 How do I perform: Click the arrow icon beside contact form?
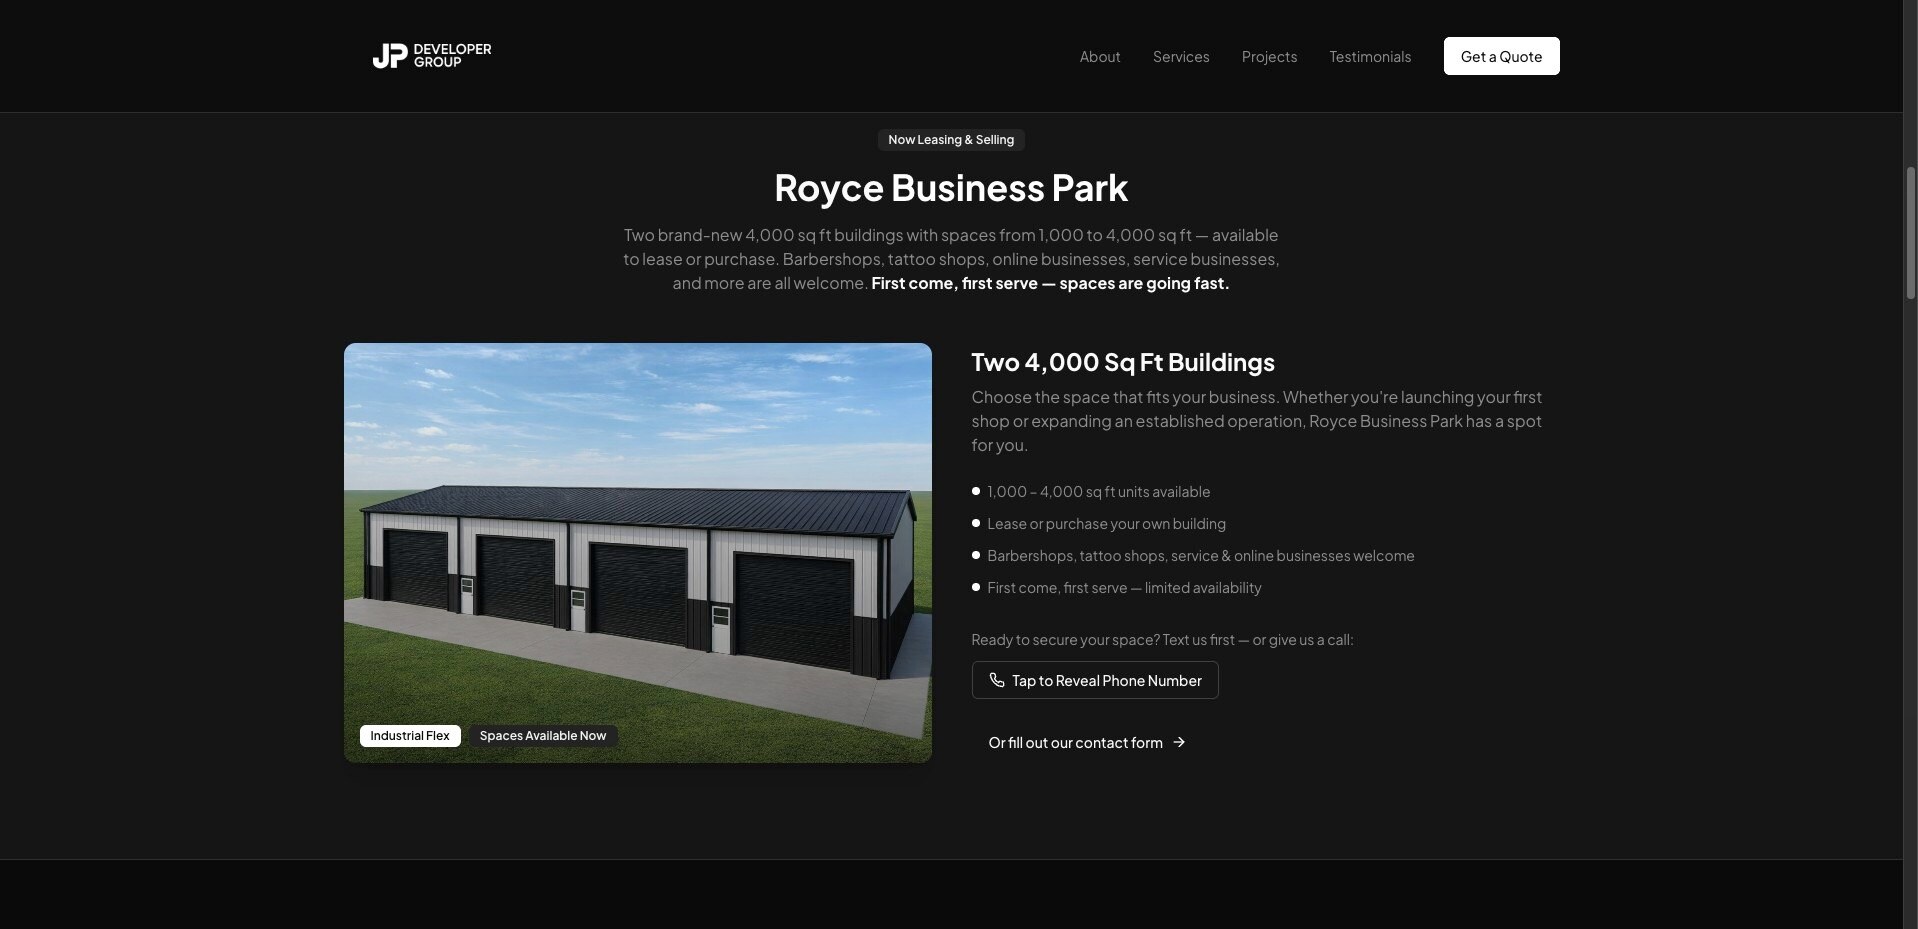click(1179, 742)
